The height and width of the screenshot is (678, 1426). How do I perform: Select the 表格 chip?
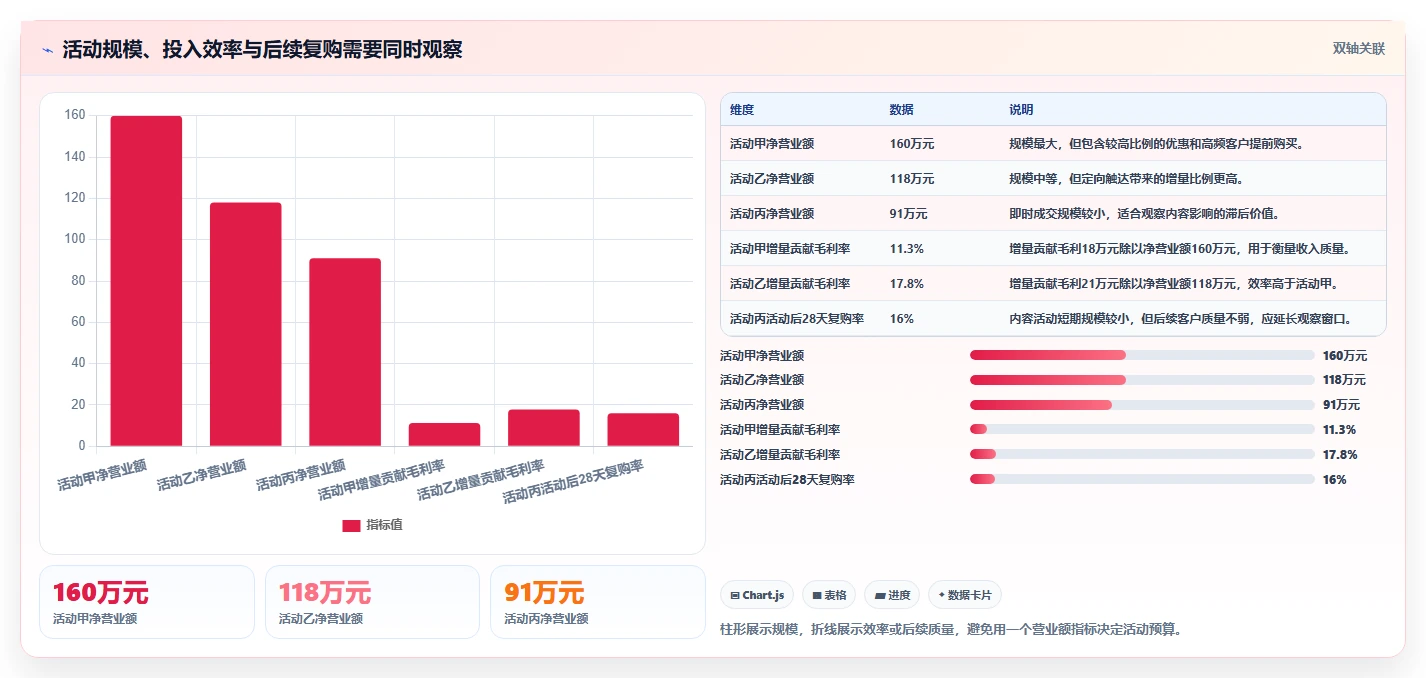829,595
